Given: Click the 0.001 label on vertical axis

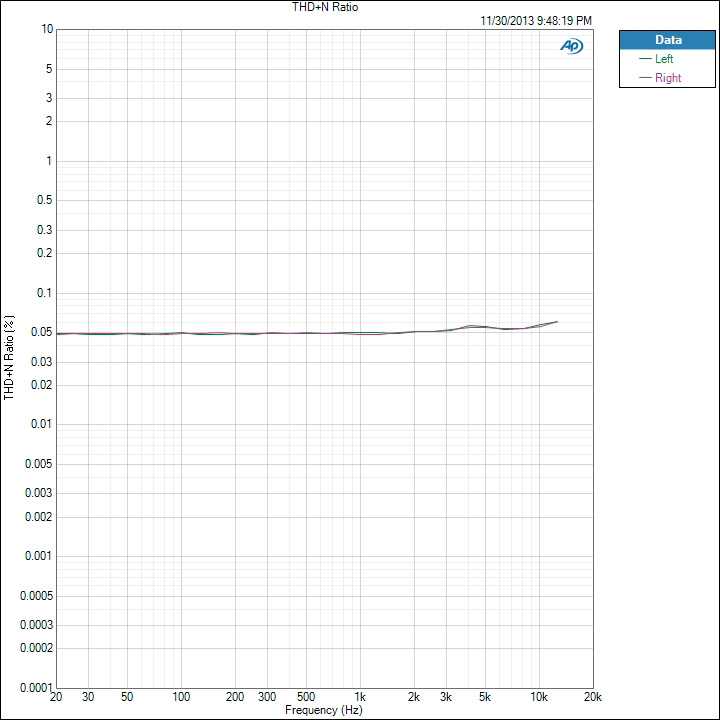Looking at the screenshot, I should pyautogui.click(x=38, y=556).
